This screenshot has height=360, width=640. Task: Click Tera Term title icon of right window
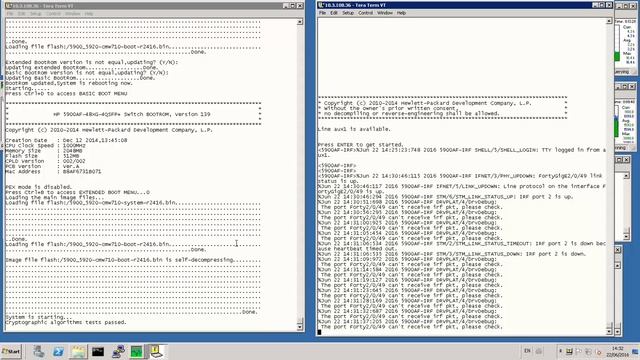point(321,5)
